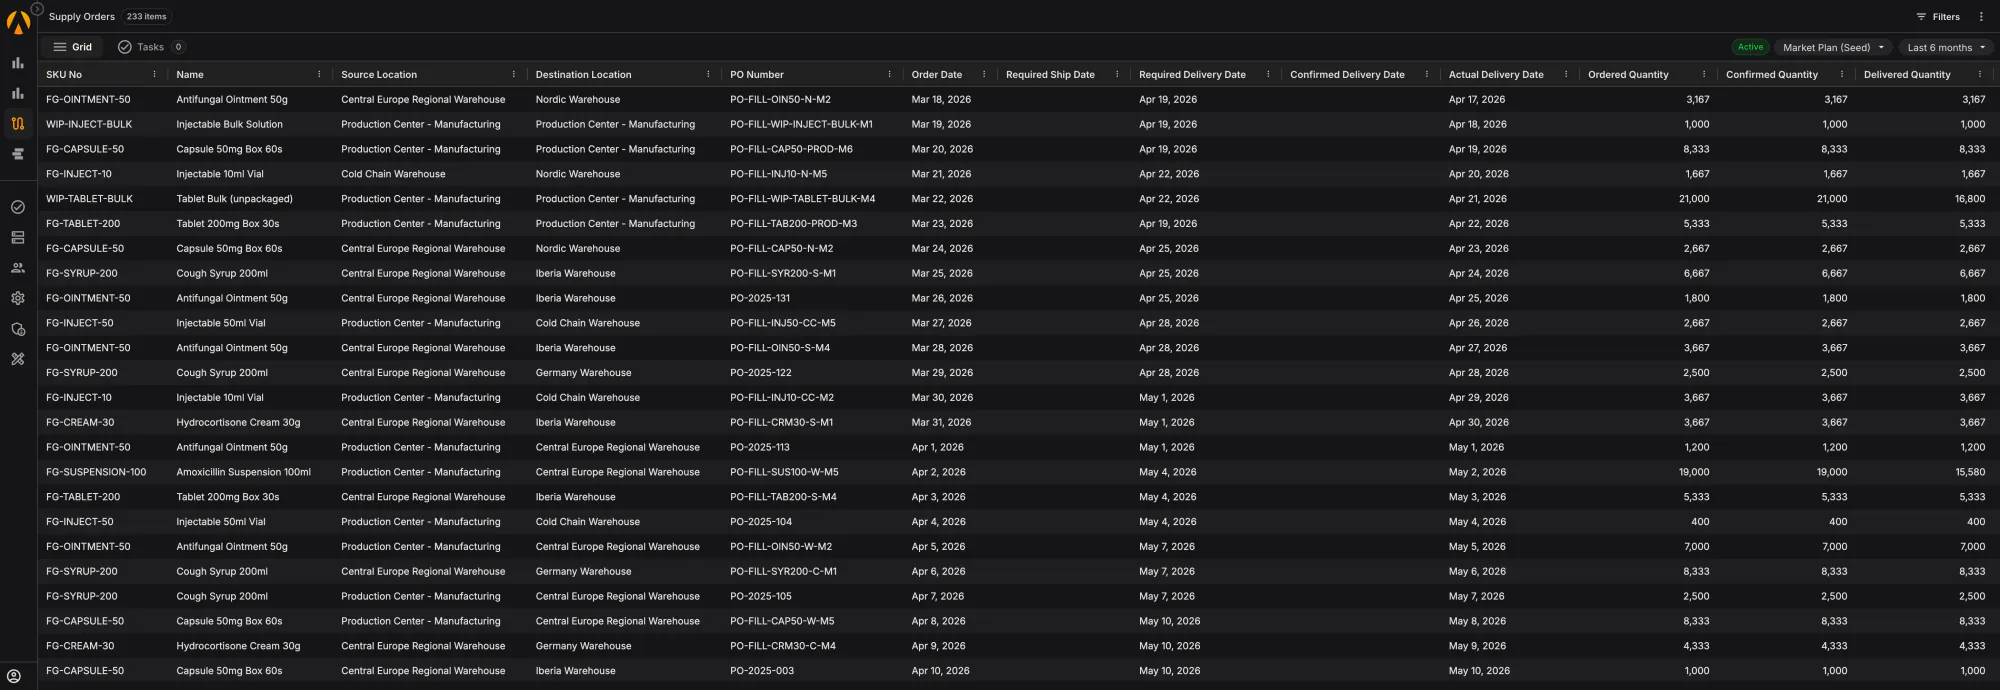The image size is (2000, 690).
Task: Sort by the Order Date header
Action: tap(937, 75)
